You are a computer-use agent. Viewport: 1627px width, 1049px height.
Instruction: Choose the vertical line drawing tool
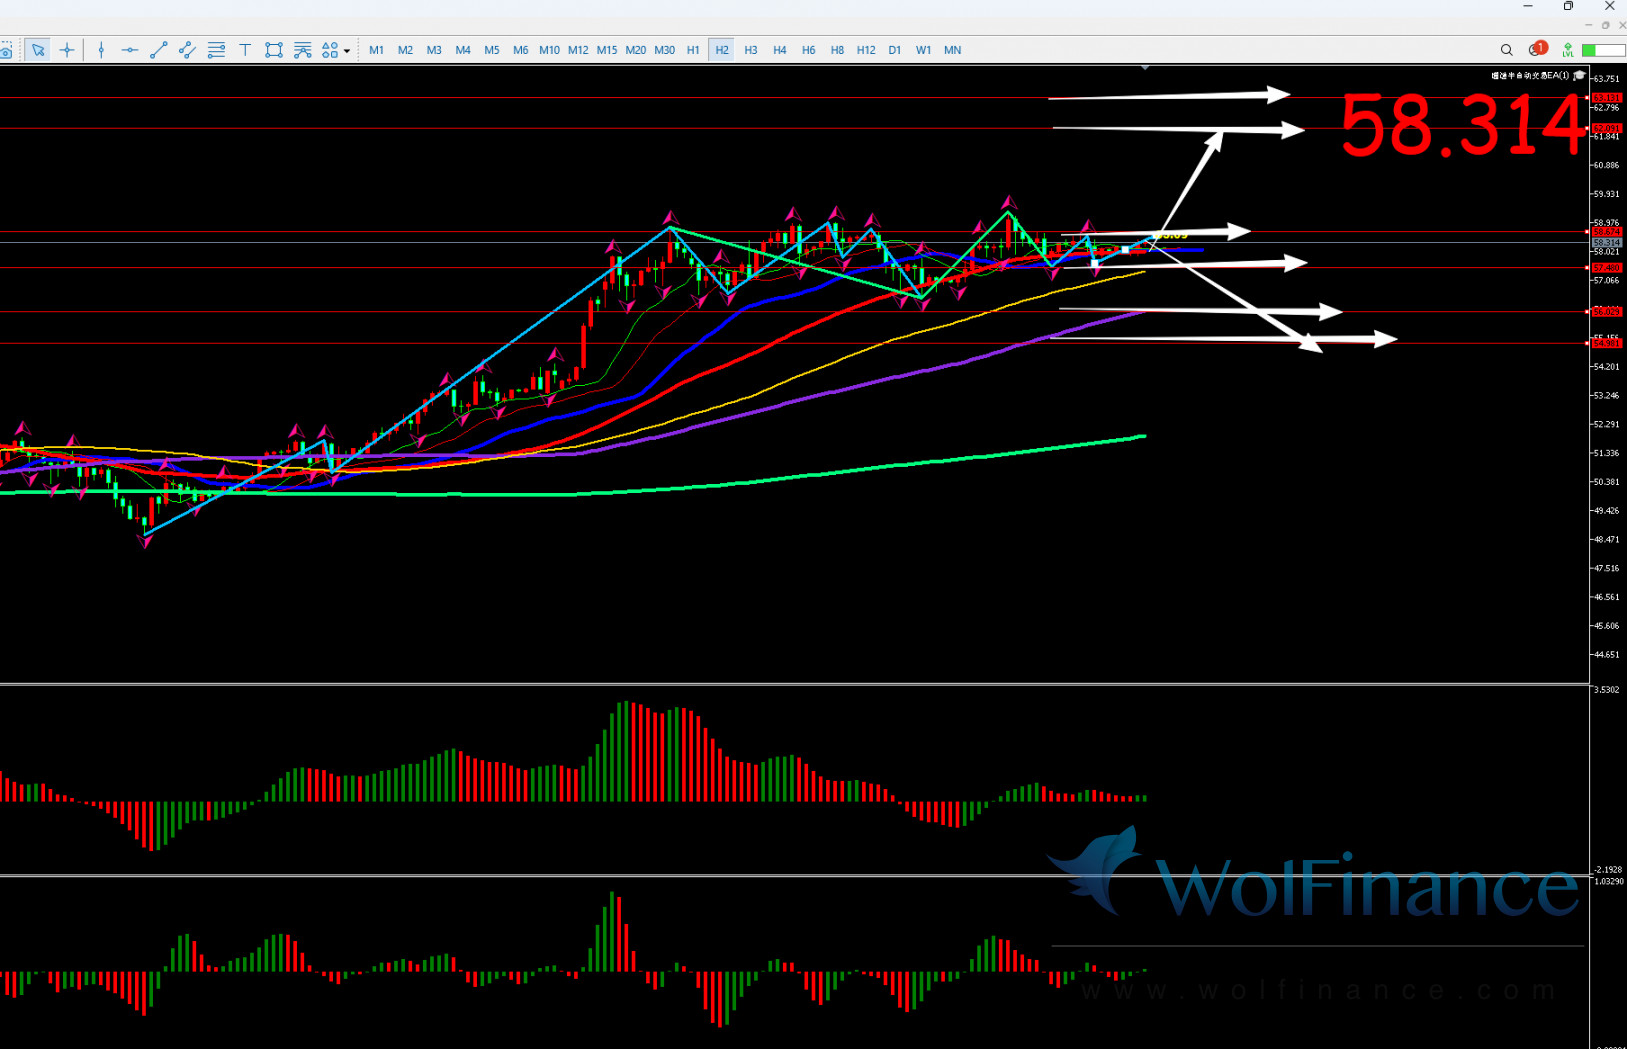101,50
